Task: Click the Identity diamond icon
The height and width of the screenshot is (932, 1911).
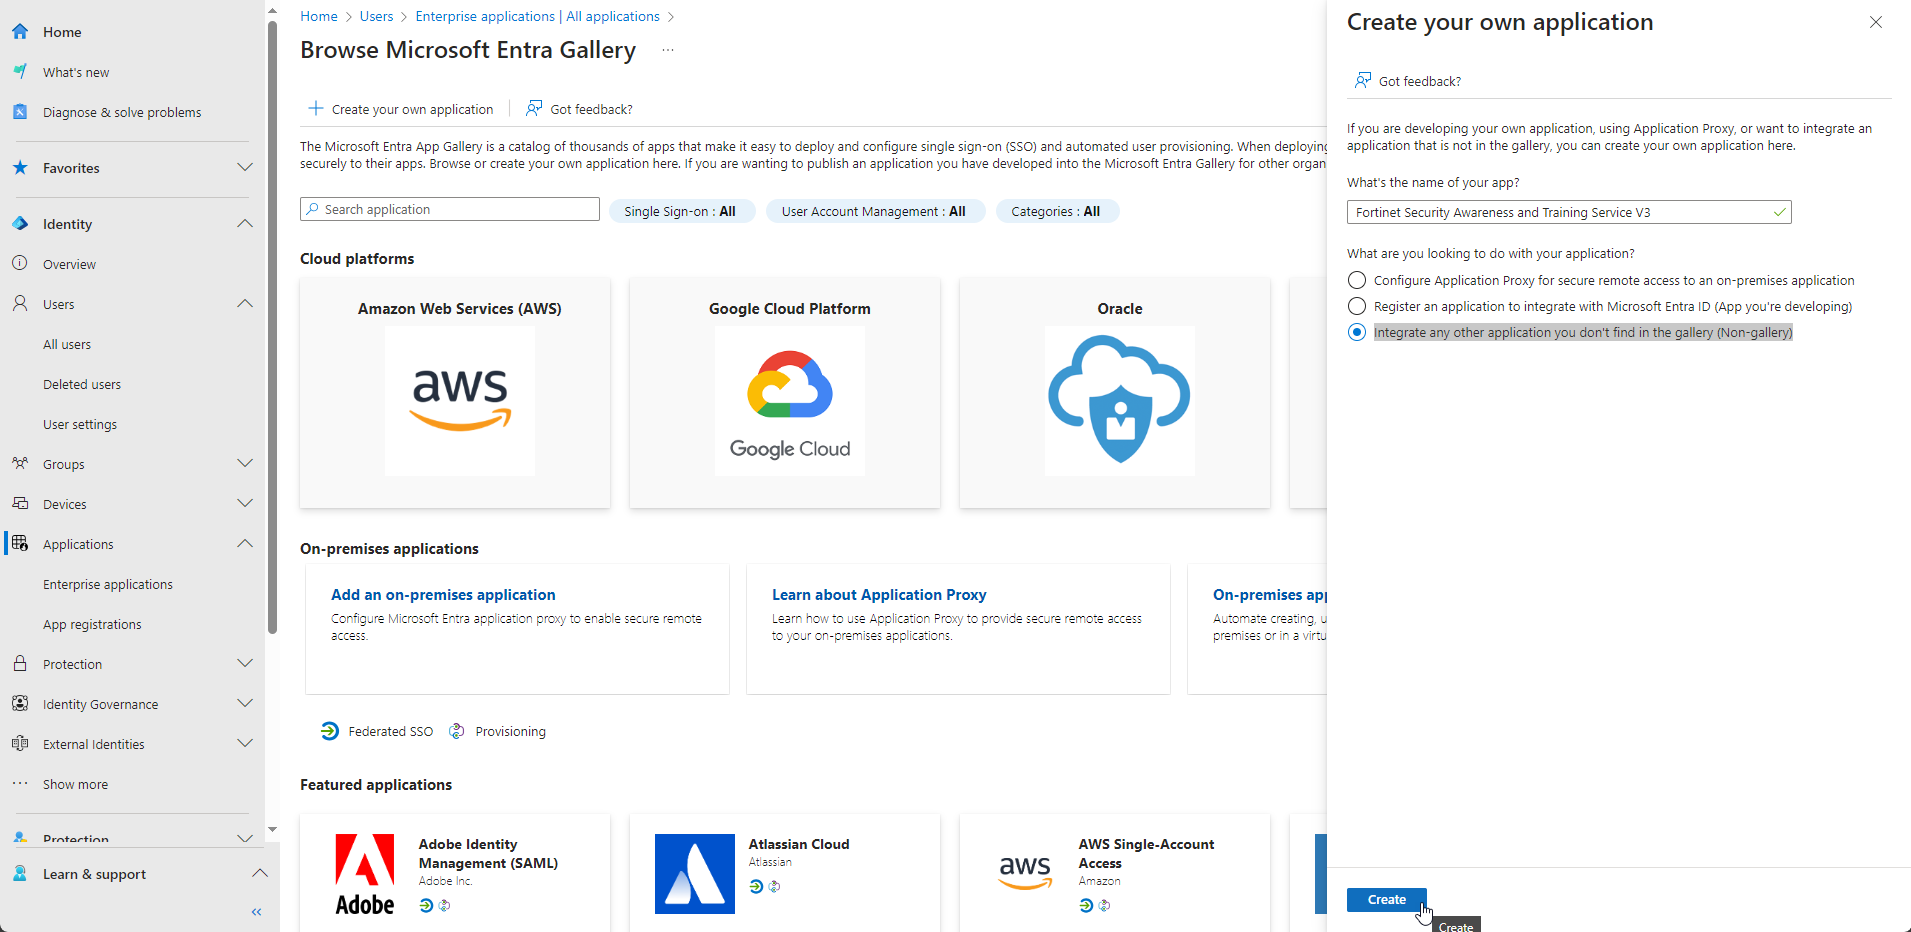Action: tap(20, 224)
